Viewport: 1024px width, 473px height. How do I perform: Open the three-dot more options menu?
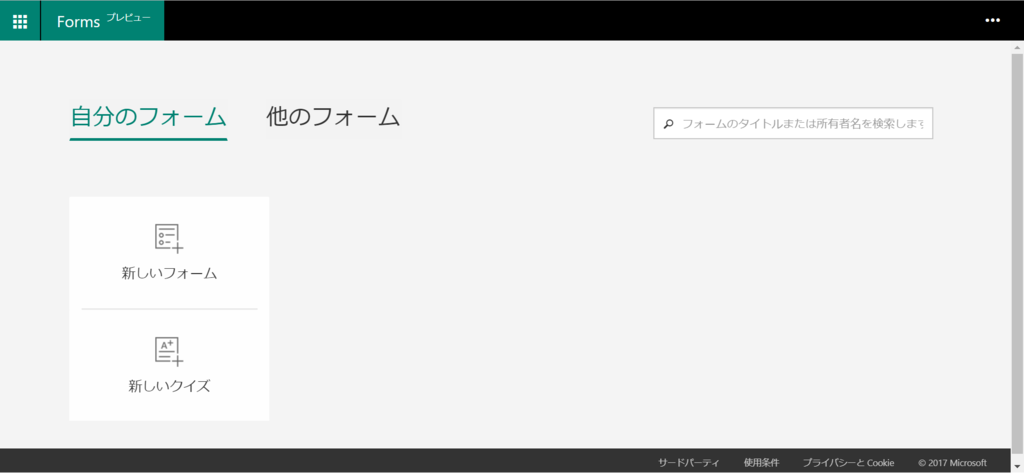(992, 21)
